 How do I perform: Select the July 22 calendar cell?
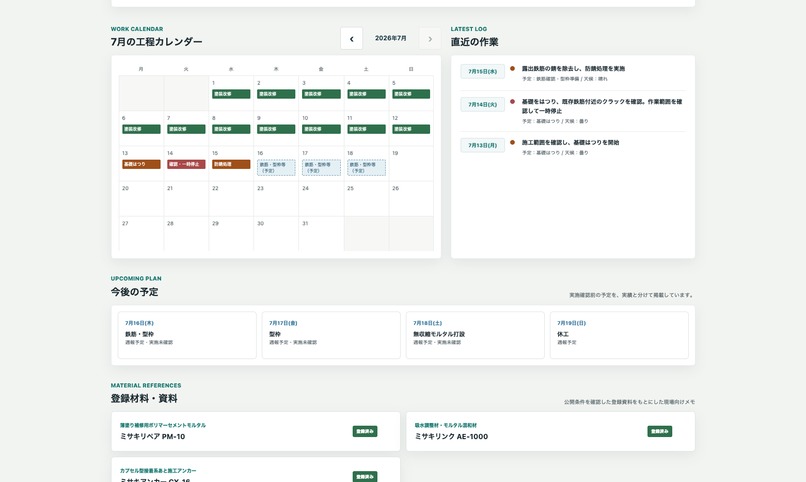[231, 199]
